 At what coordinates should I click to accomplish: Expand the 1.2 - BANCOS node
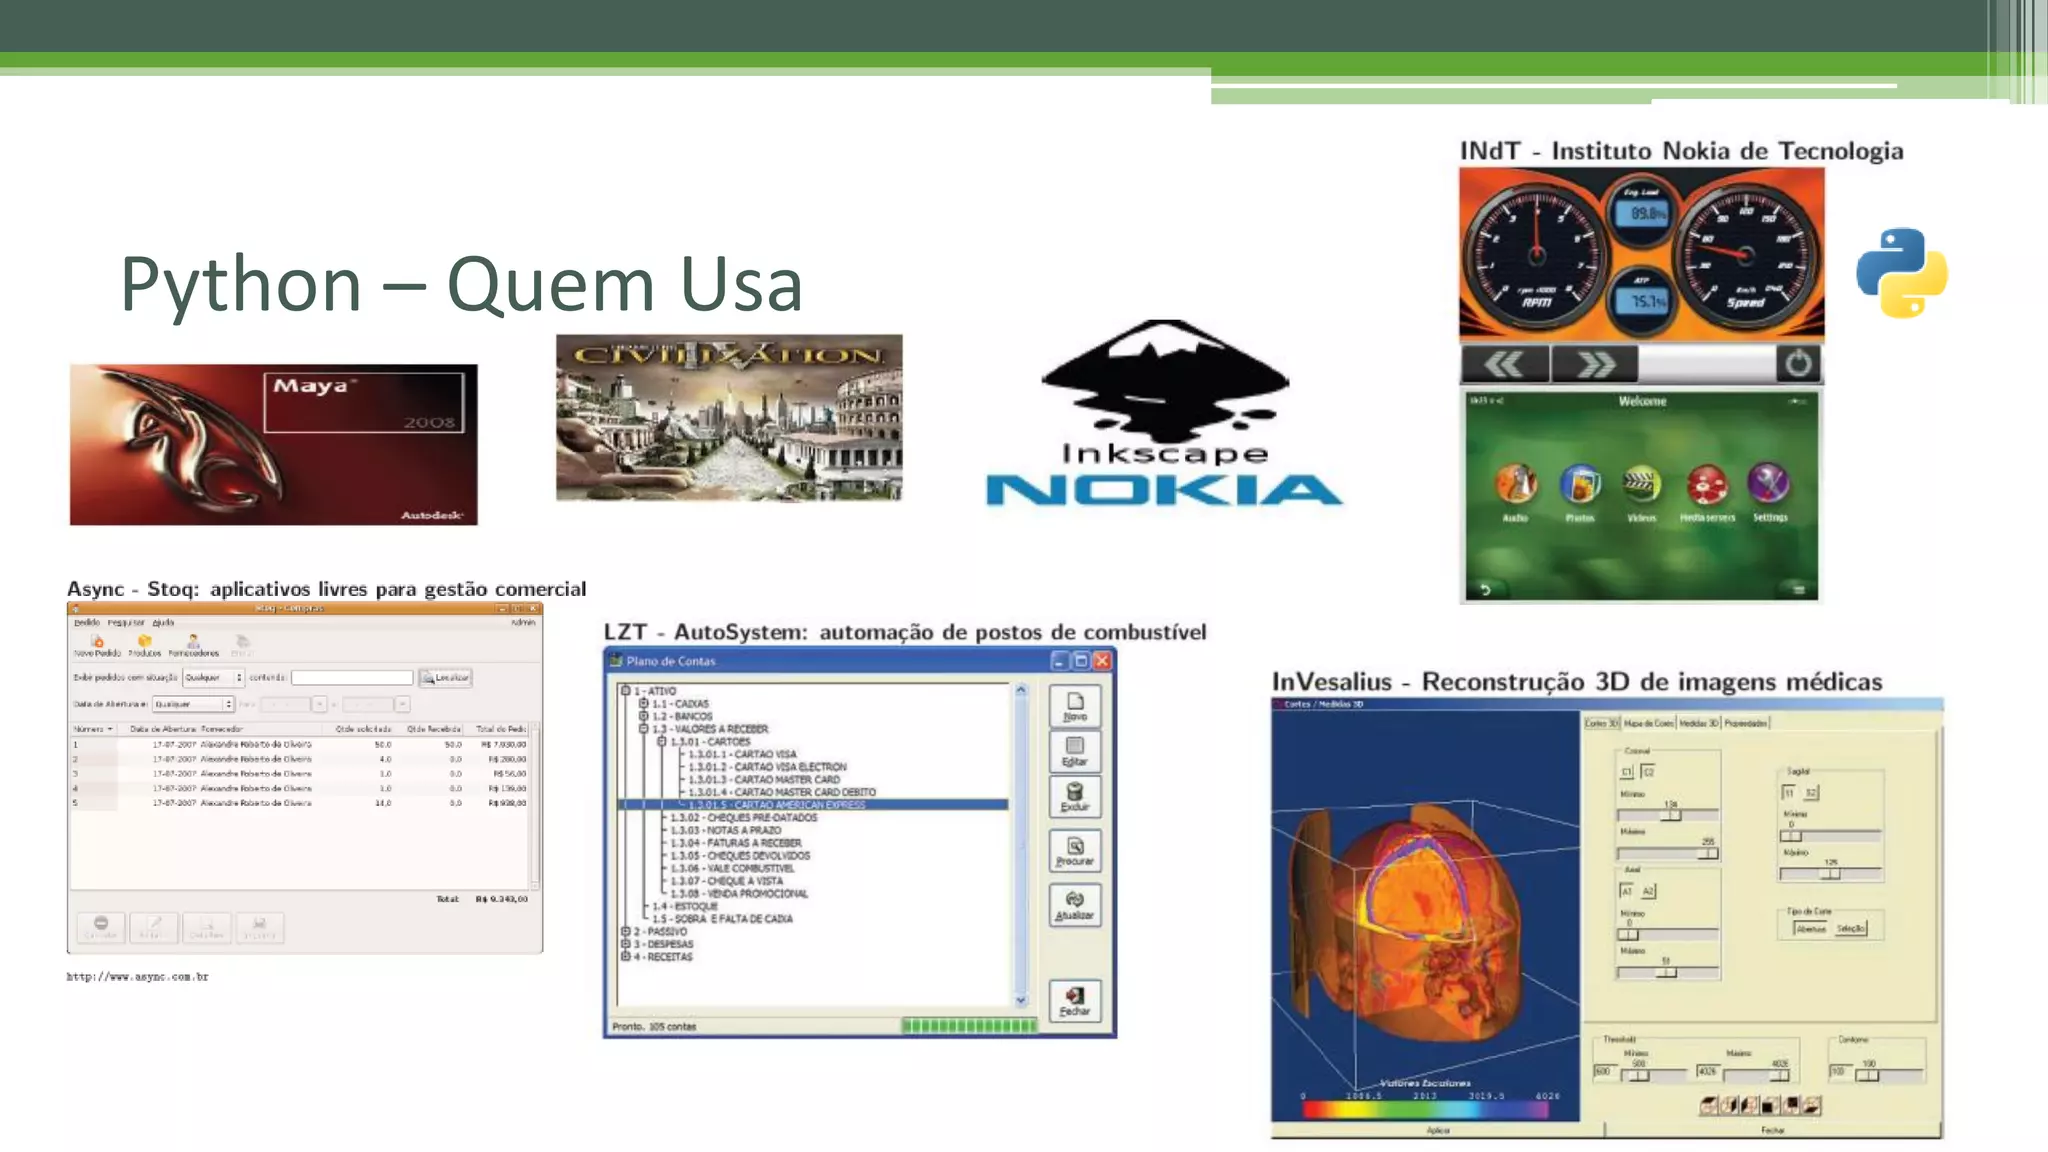click(x=644, y=716)
